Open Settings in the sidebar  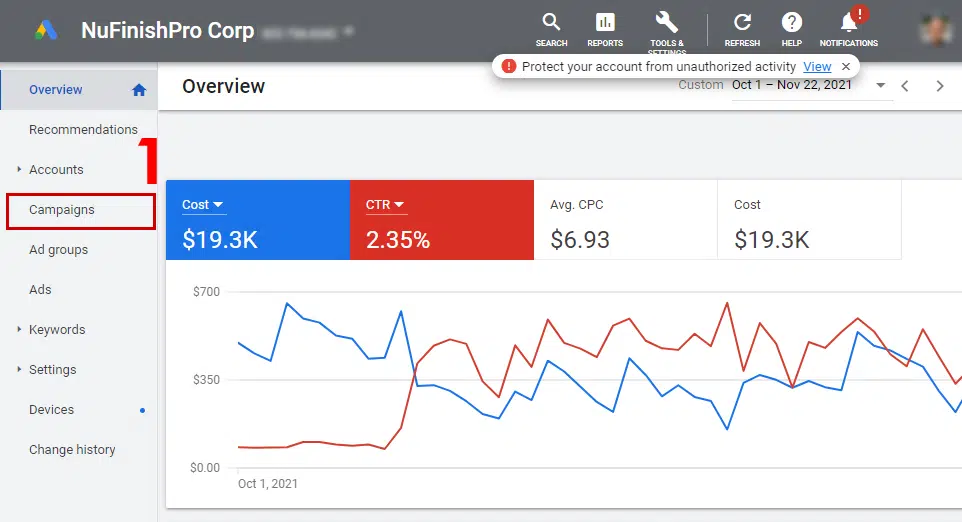click(x=53, y=369)
